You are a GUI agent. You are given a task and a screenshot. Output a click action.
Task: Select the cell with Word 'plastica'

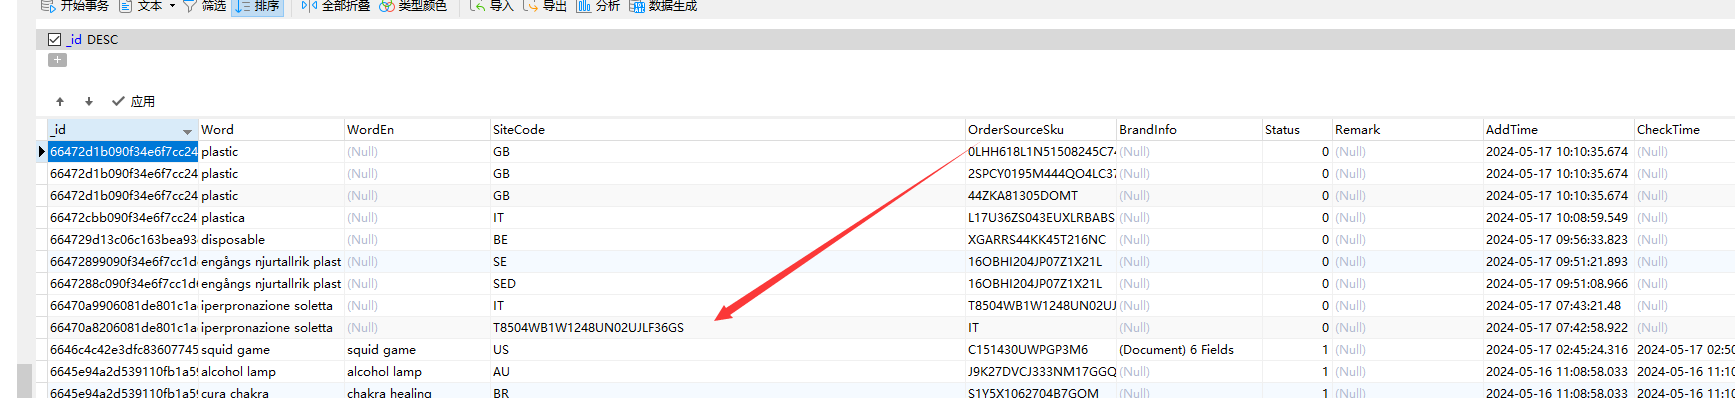[271, 218]
